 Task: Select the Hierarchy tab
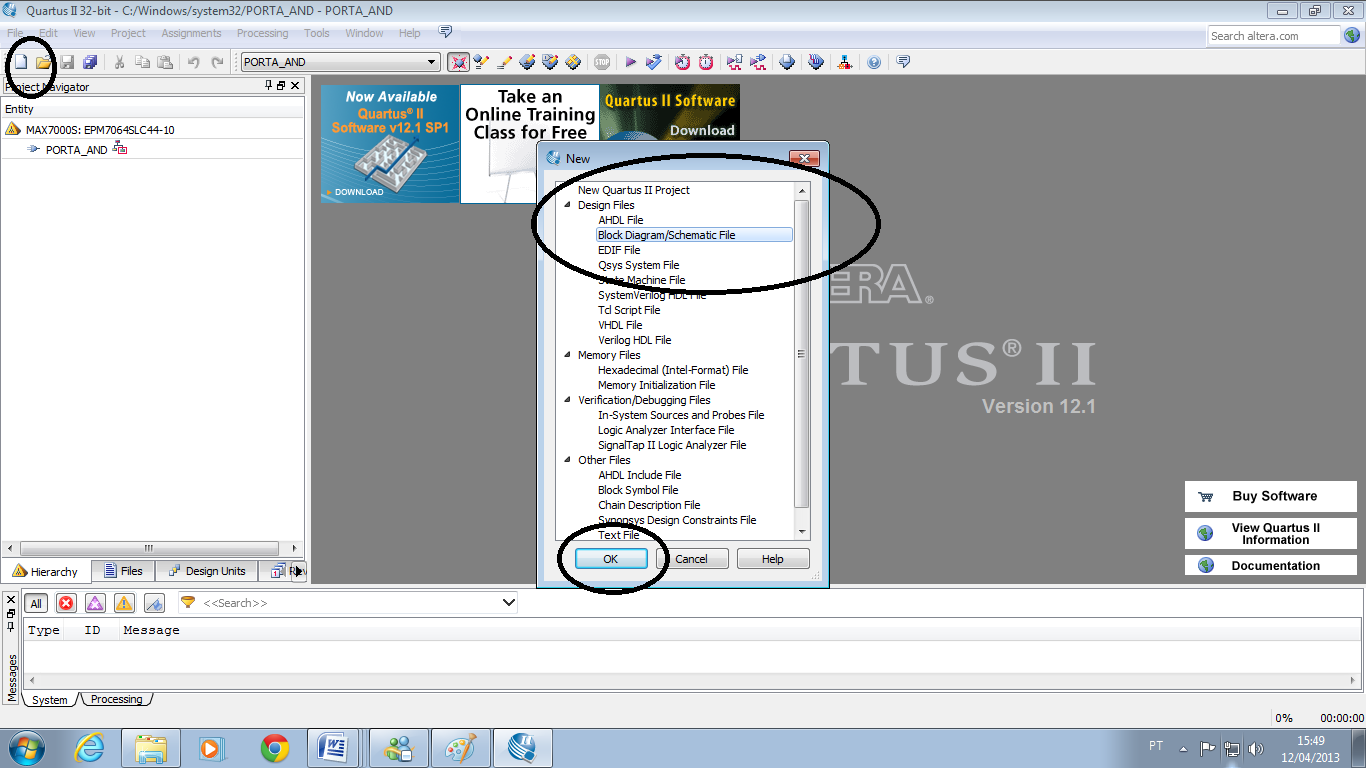click(45, 571)
